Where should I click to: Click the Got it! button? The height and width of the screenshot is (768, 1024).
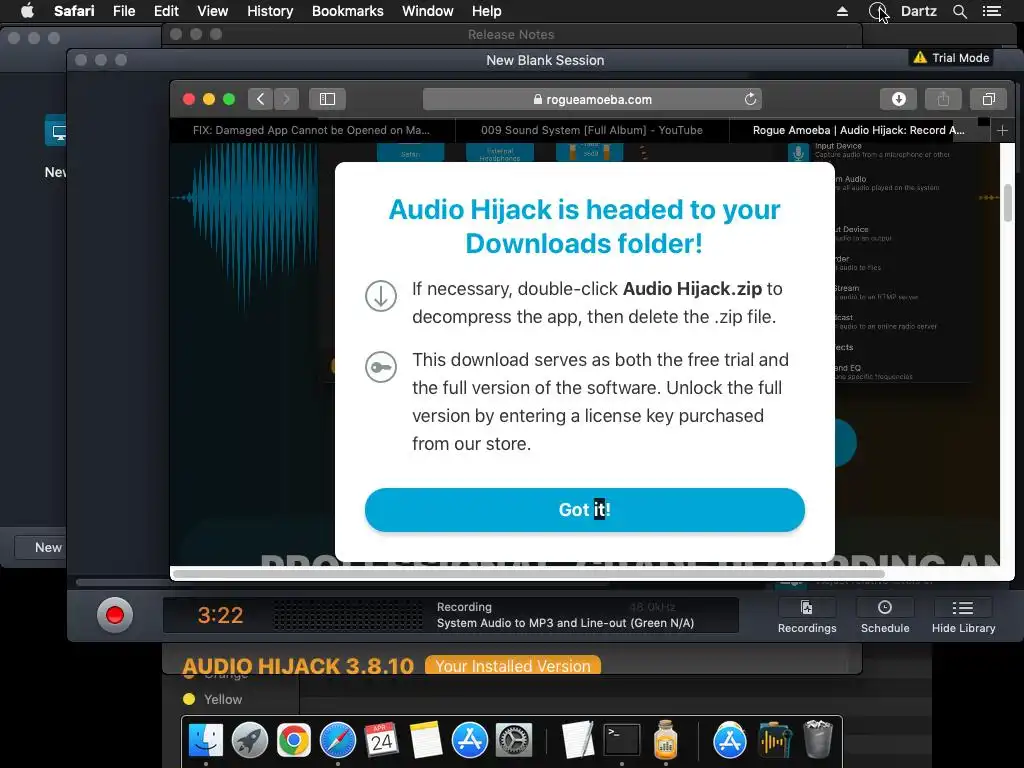[584, 509]
